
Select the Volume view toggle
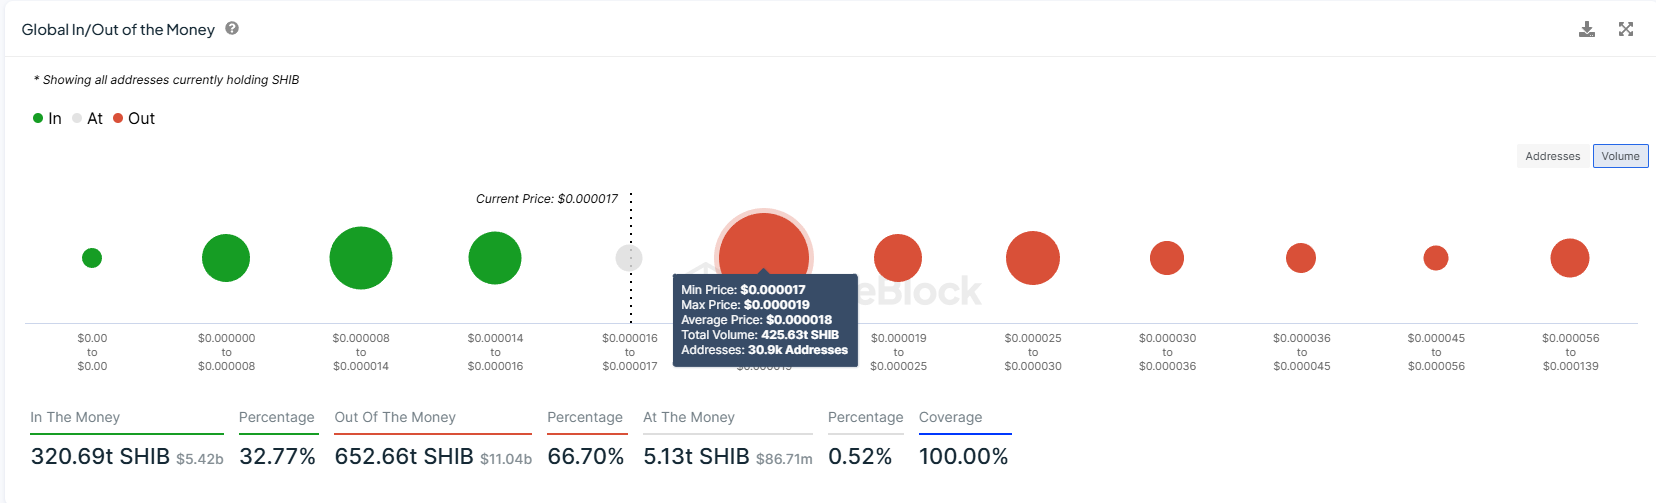tap(1620, 156)
